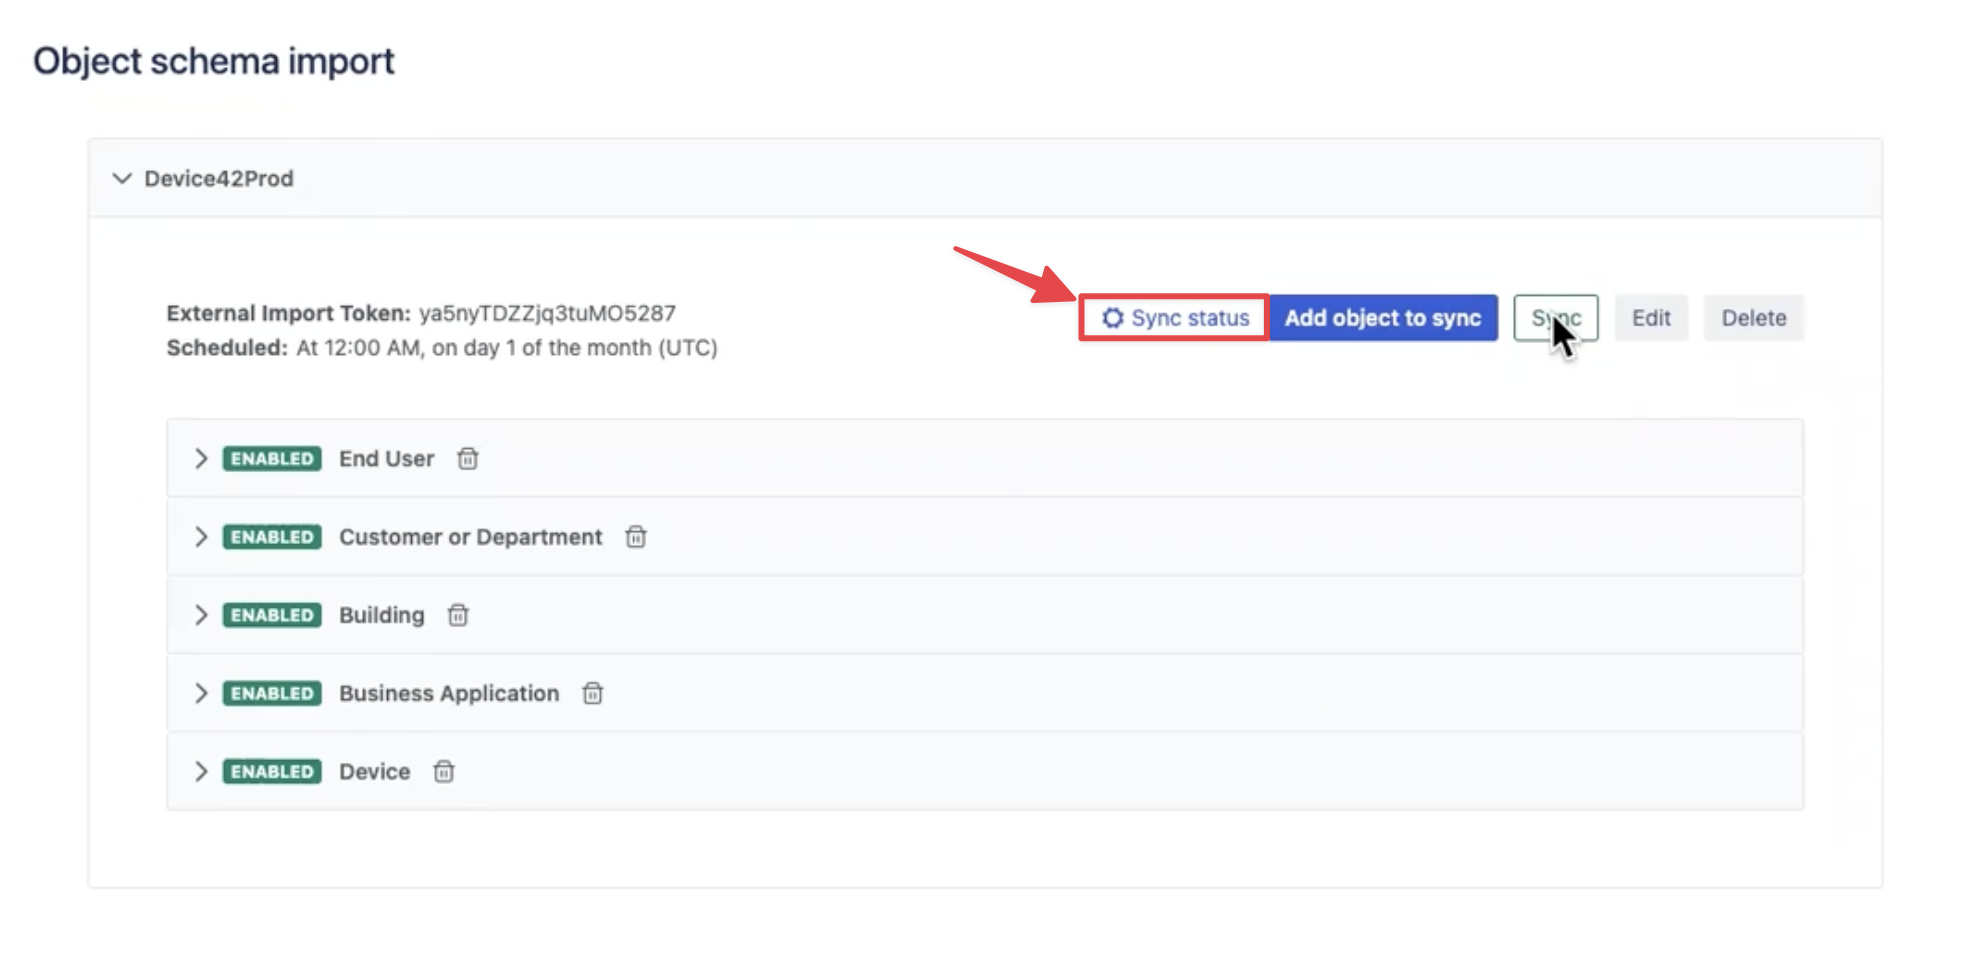This screenshot has height=954, width=1984.
Task: Click the Add object to sync button
Action: click(1382, 318)
